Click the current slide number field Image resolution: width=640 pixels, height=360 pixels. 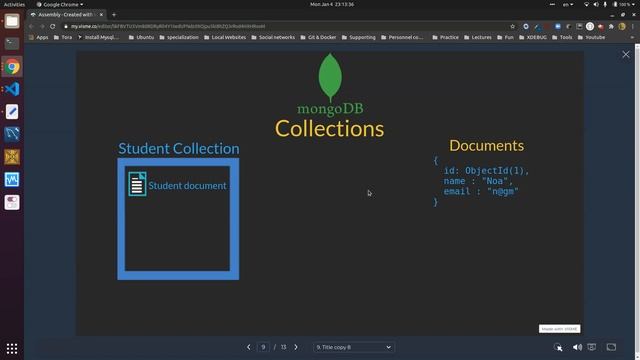point(263,347)
